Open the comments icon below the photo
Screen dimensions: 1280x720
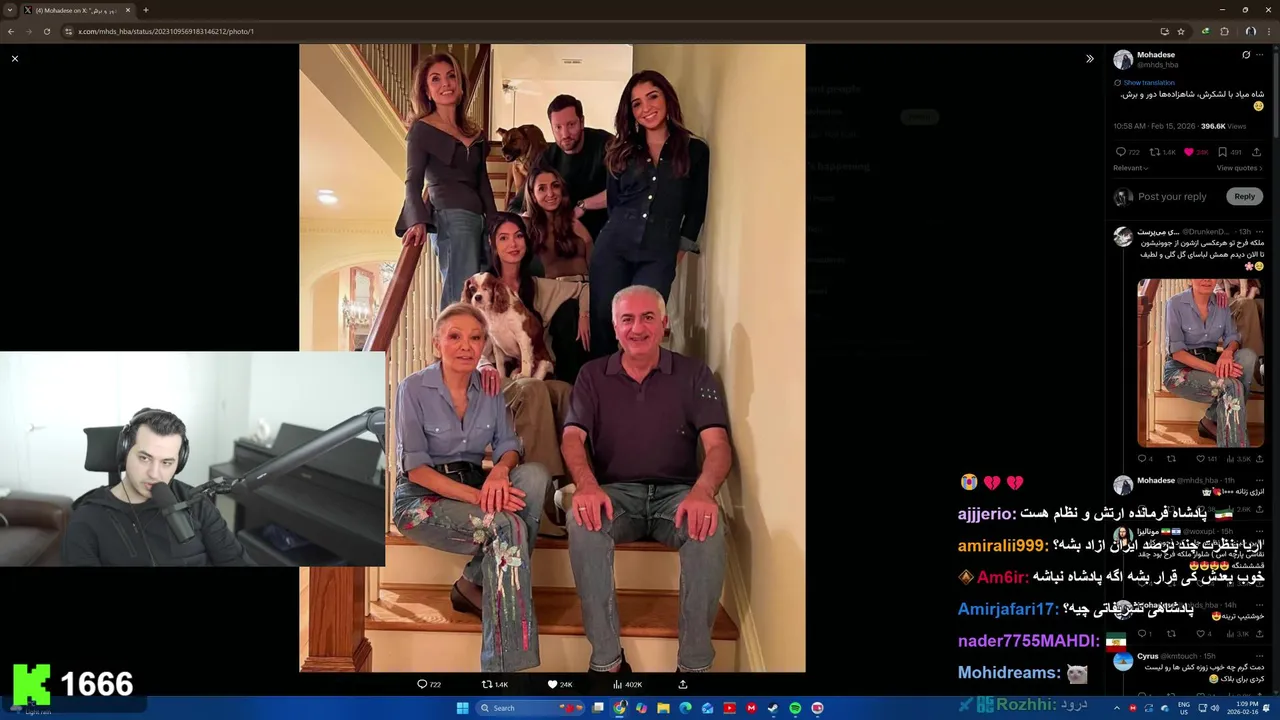point(422,684)
